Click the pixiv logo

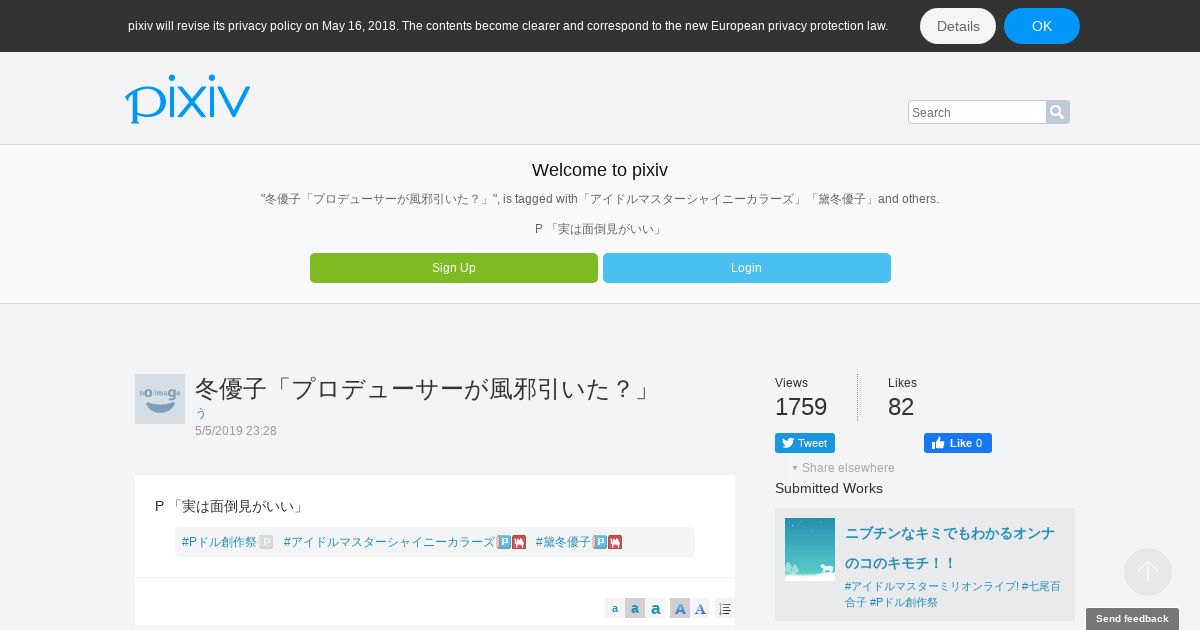tap(187, 99)
